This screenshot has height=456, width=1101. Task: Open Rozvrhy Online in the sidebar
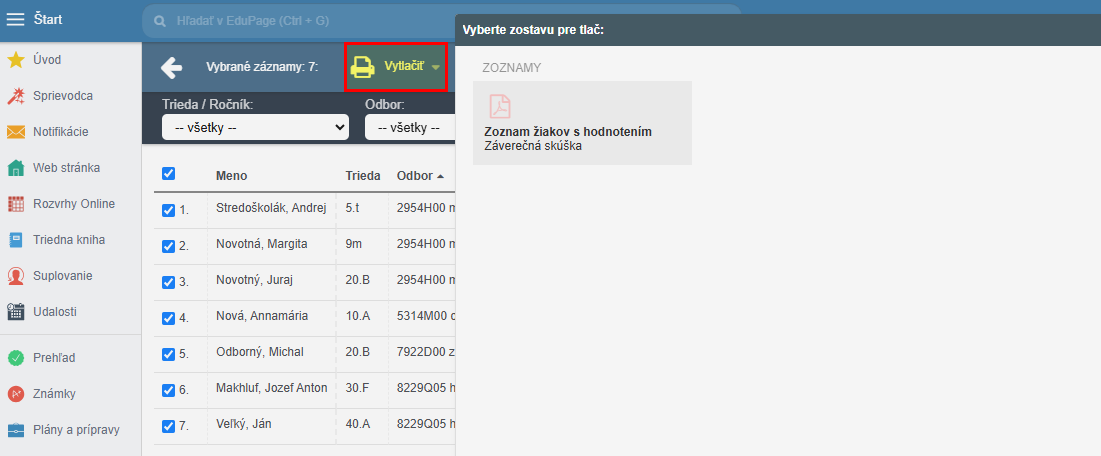point(74,204)
